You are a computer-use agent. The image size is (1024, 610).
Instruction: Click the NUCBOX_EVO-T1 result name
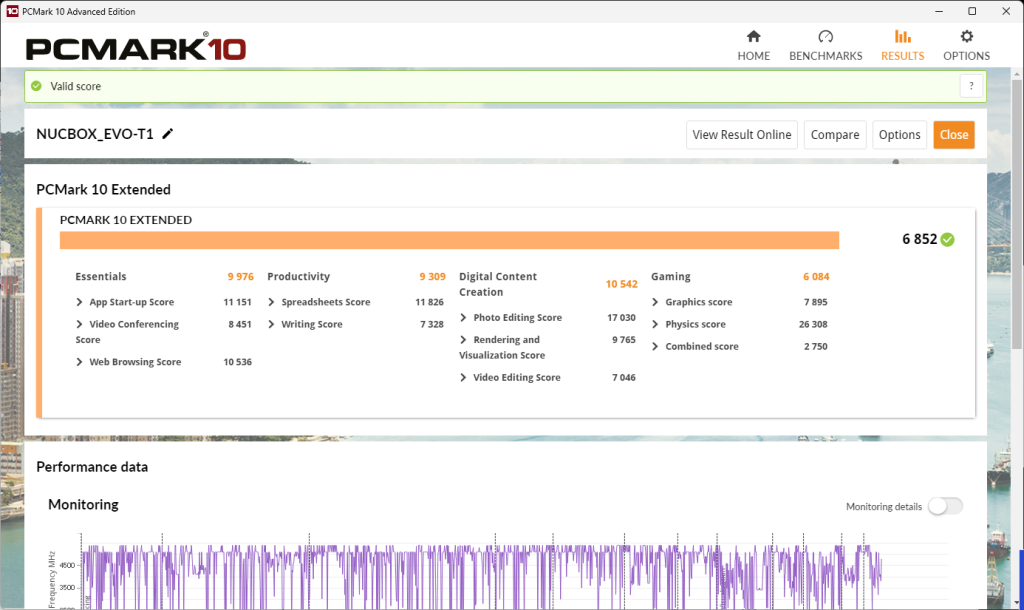click(95, 134)
